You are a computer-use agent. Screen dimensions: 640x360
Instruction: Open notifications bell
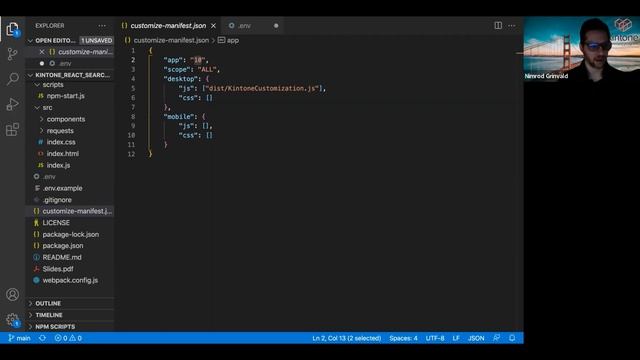coord(512,338)
